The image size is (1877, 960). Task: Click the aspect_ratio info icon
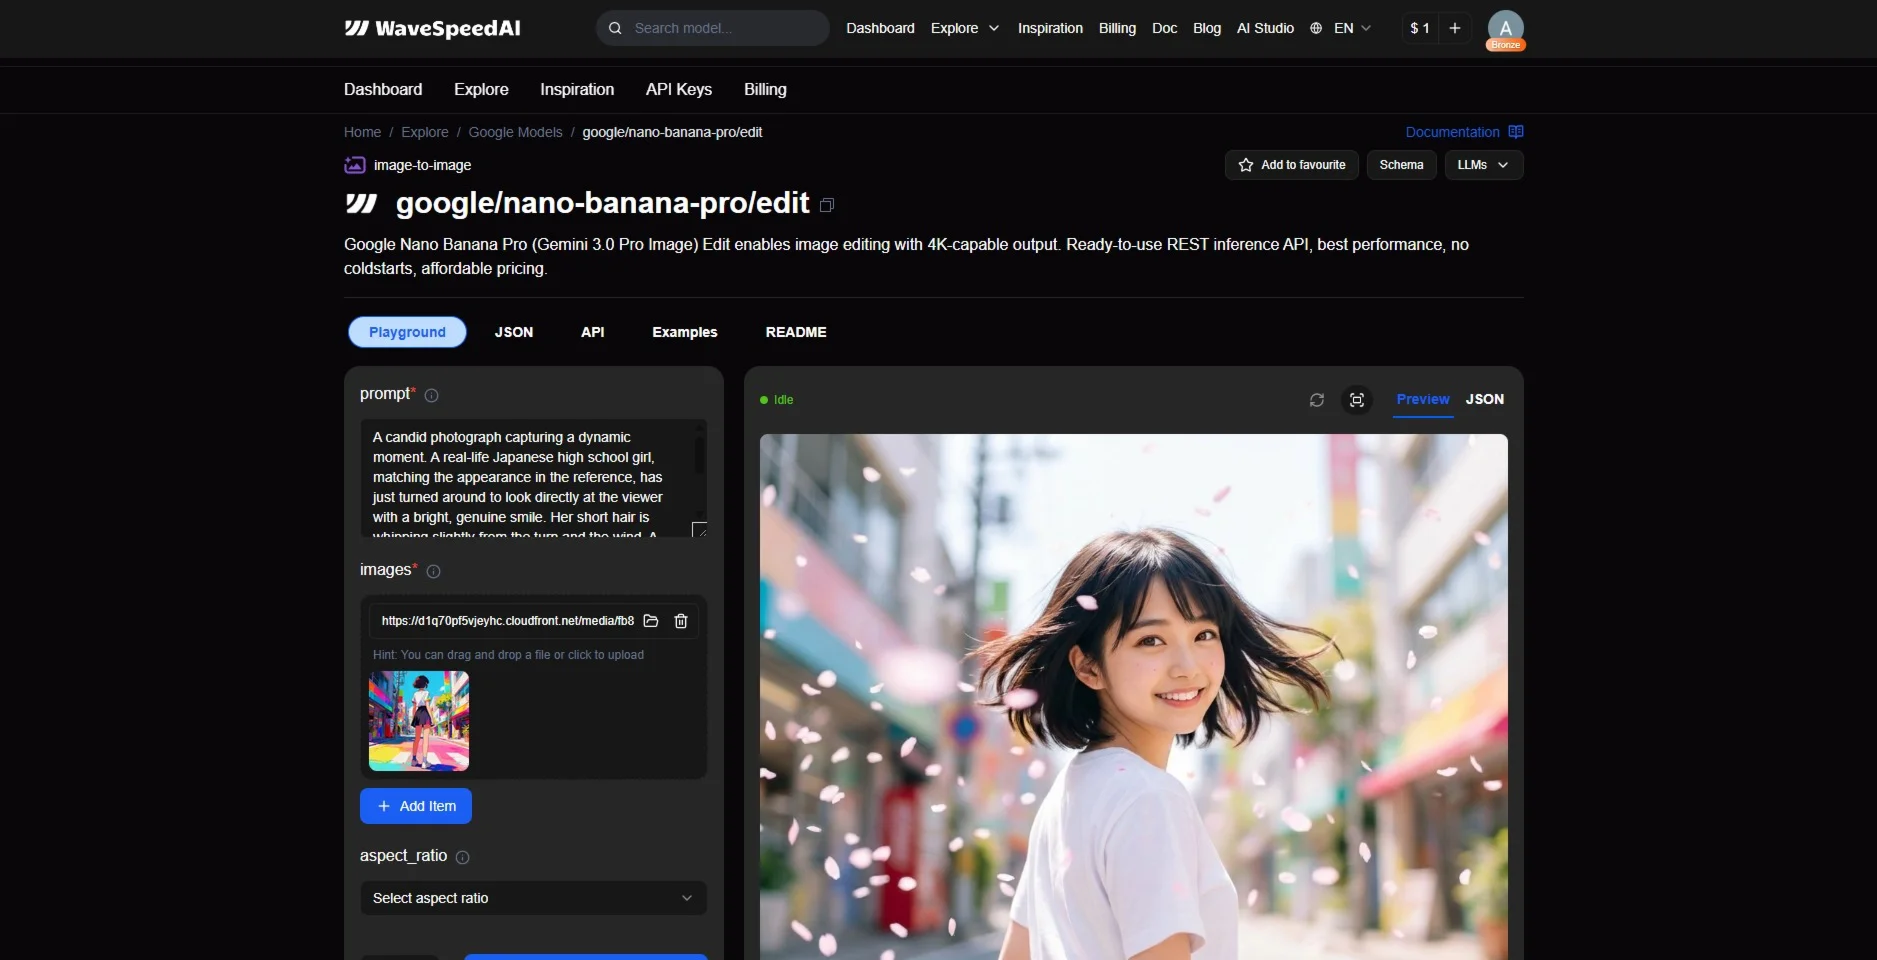(x=463, y=857)
